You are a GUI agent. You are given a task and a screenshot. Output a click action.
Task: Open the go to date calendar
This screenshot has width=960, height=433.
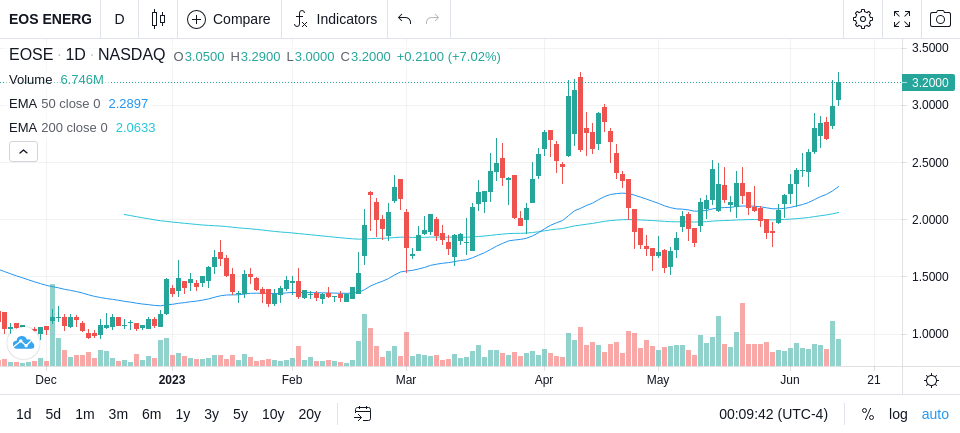(362, 414)
